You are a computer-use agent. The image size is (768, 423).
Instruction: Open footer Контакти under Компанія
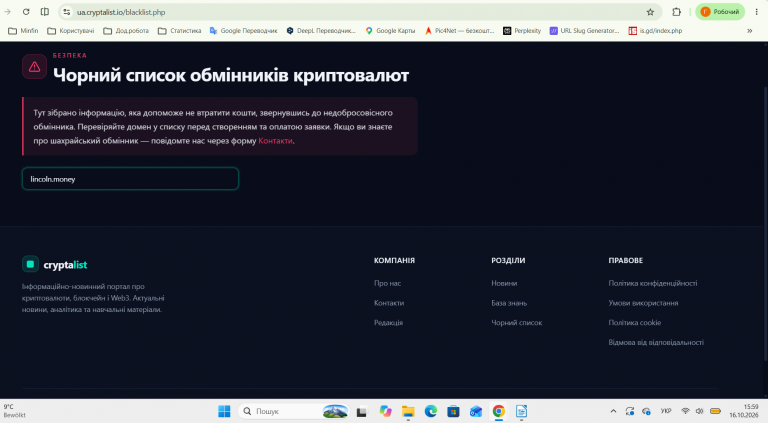click(389, 303)
